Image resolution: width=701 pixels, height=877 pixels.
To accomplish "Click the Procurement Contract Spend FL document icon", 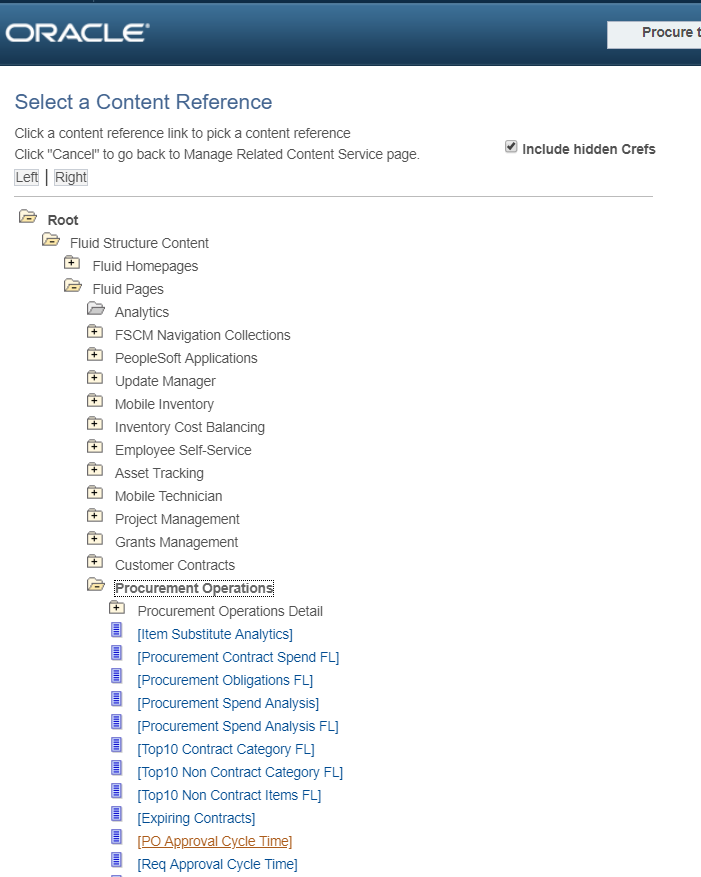I will click(x=116, y=653).
